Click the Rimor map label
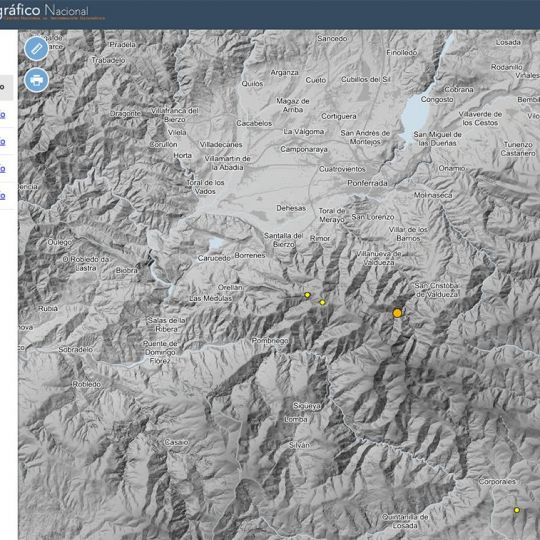The height and width of the screenshot is (540, 540). [320, 238]
